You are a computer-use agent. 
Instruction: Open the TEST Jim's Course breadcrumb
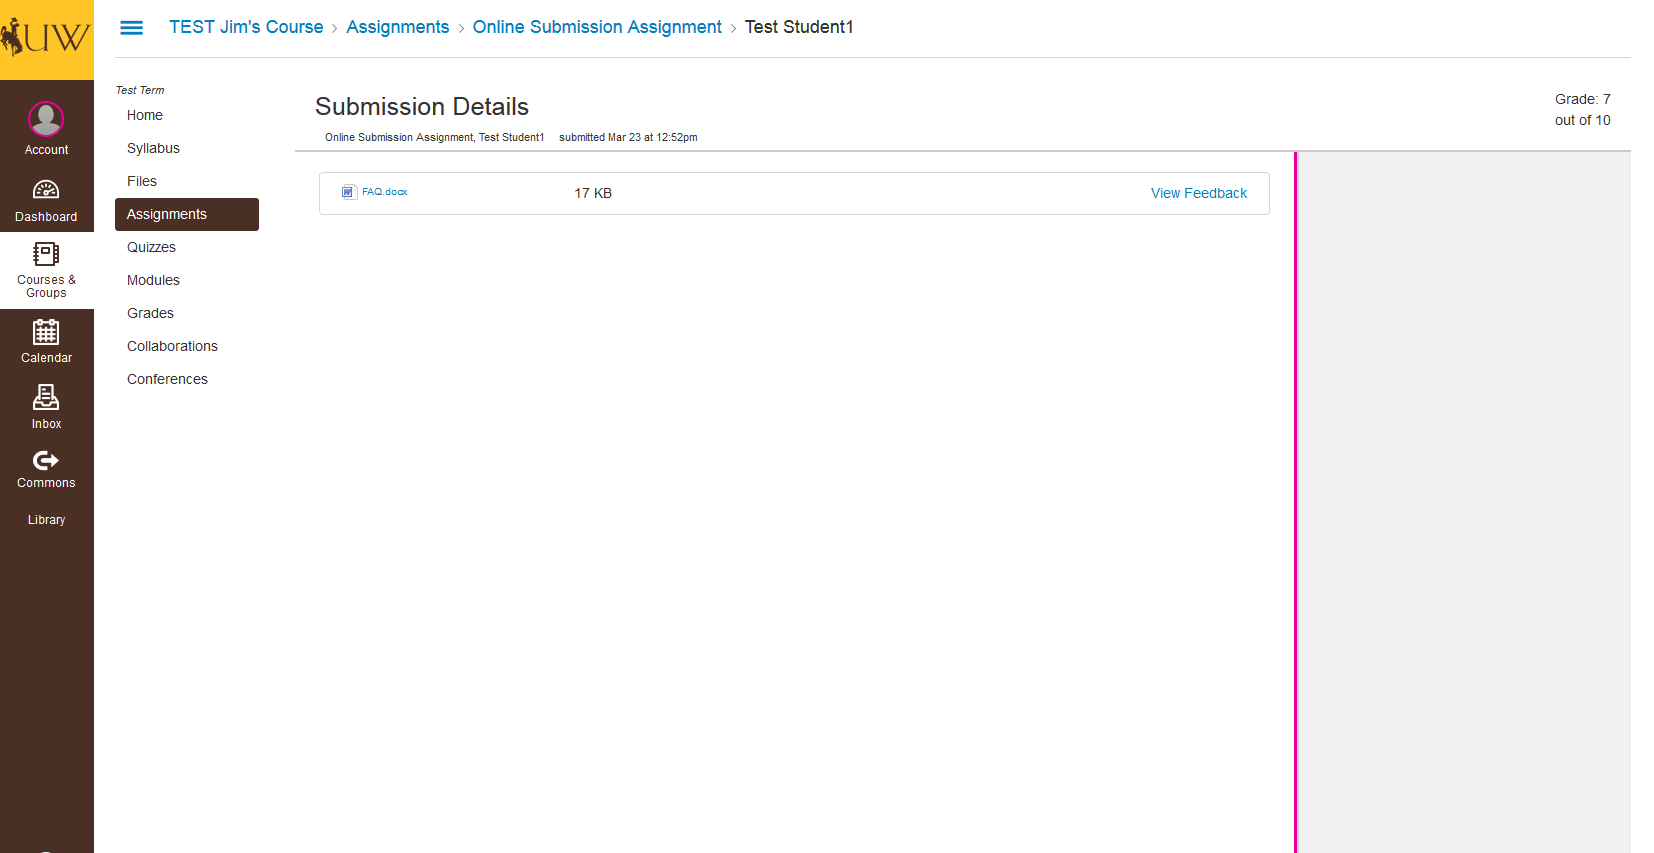(x=246, y=27)
